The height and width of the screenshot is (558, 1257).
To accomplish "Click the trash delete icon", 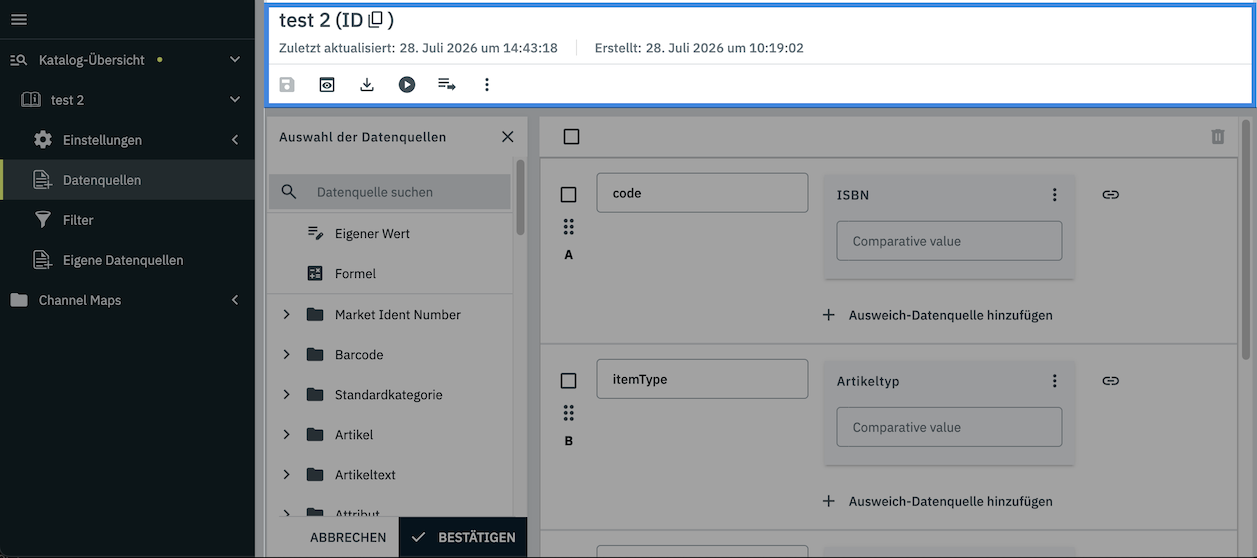I will coord(1218,137).
